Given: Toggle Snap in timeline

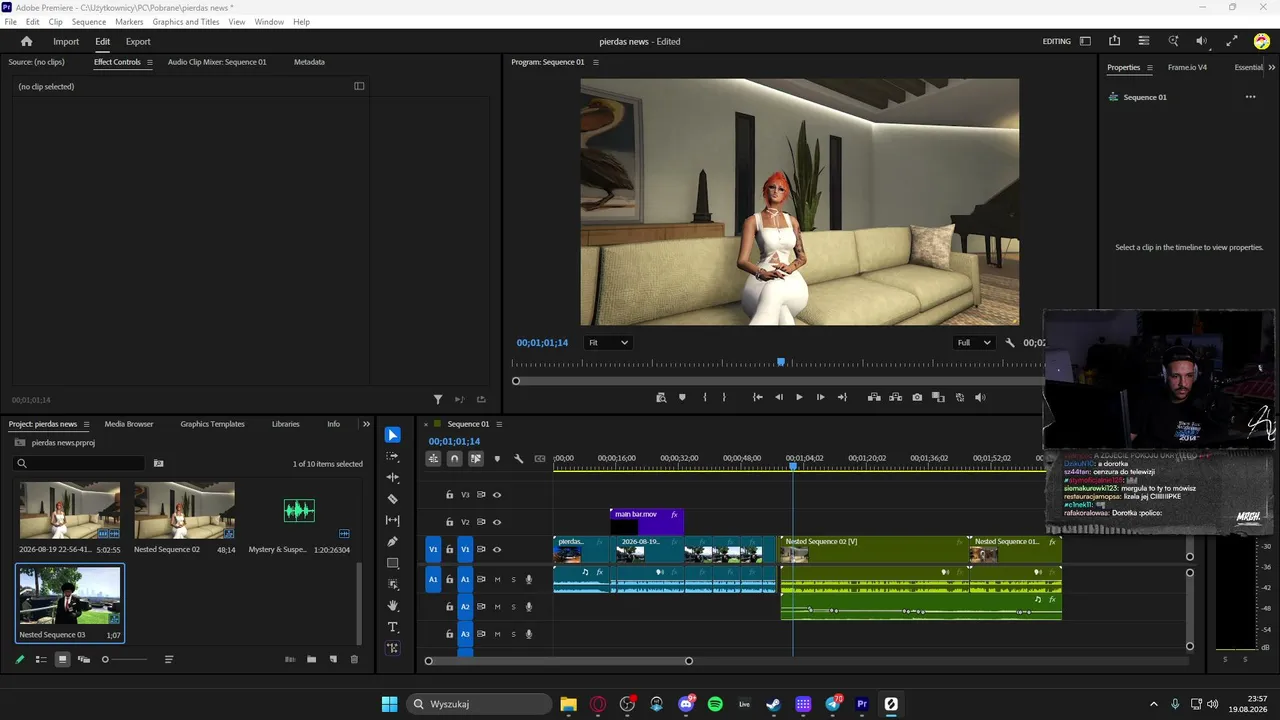Looking at the screenshot, I should (x=454, y=459).
